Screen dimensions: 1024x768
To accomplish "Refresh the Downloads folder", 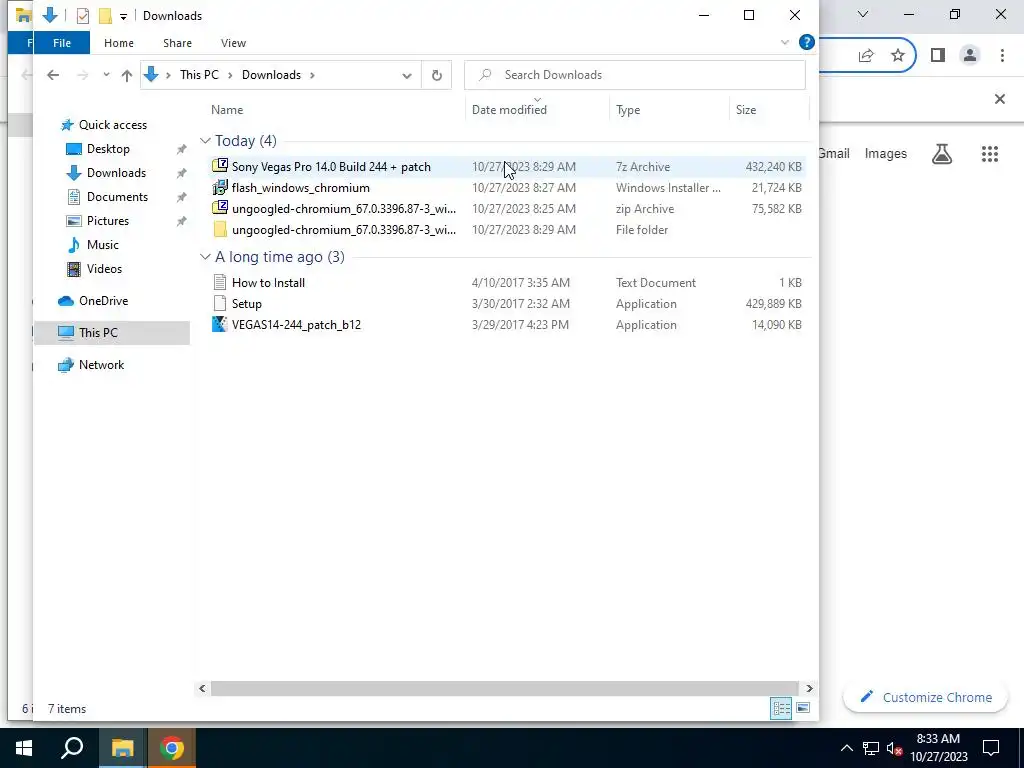I will click(x=437, y=75).
